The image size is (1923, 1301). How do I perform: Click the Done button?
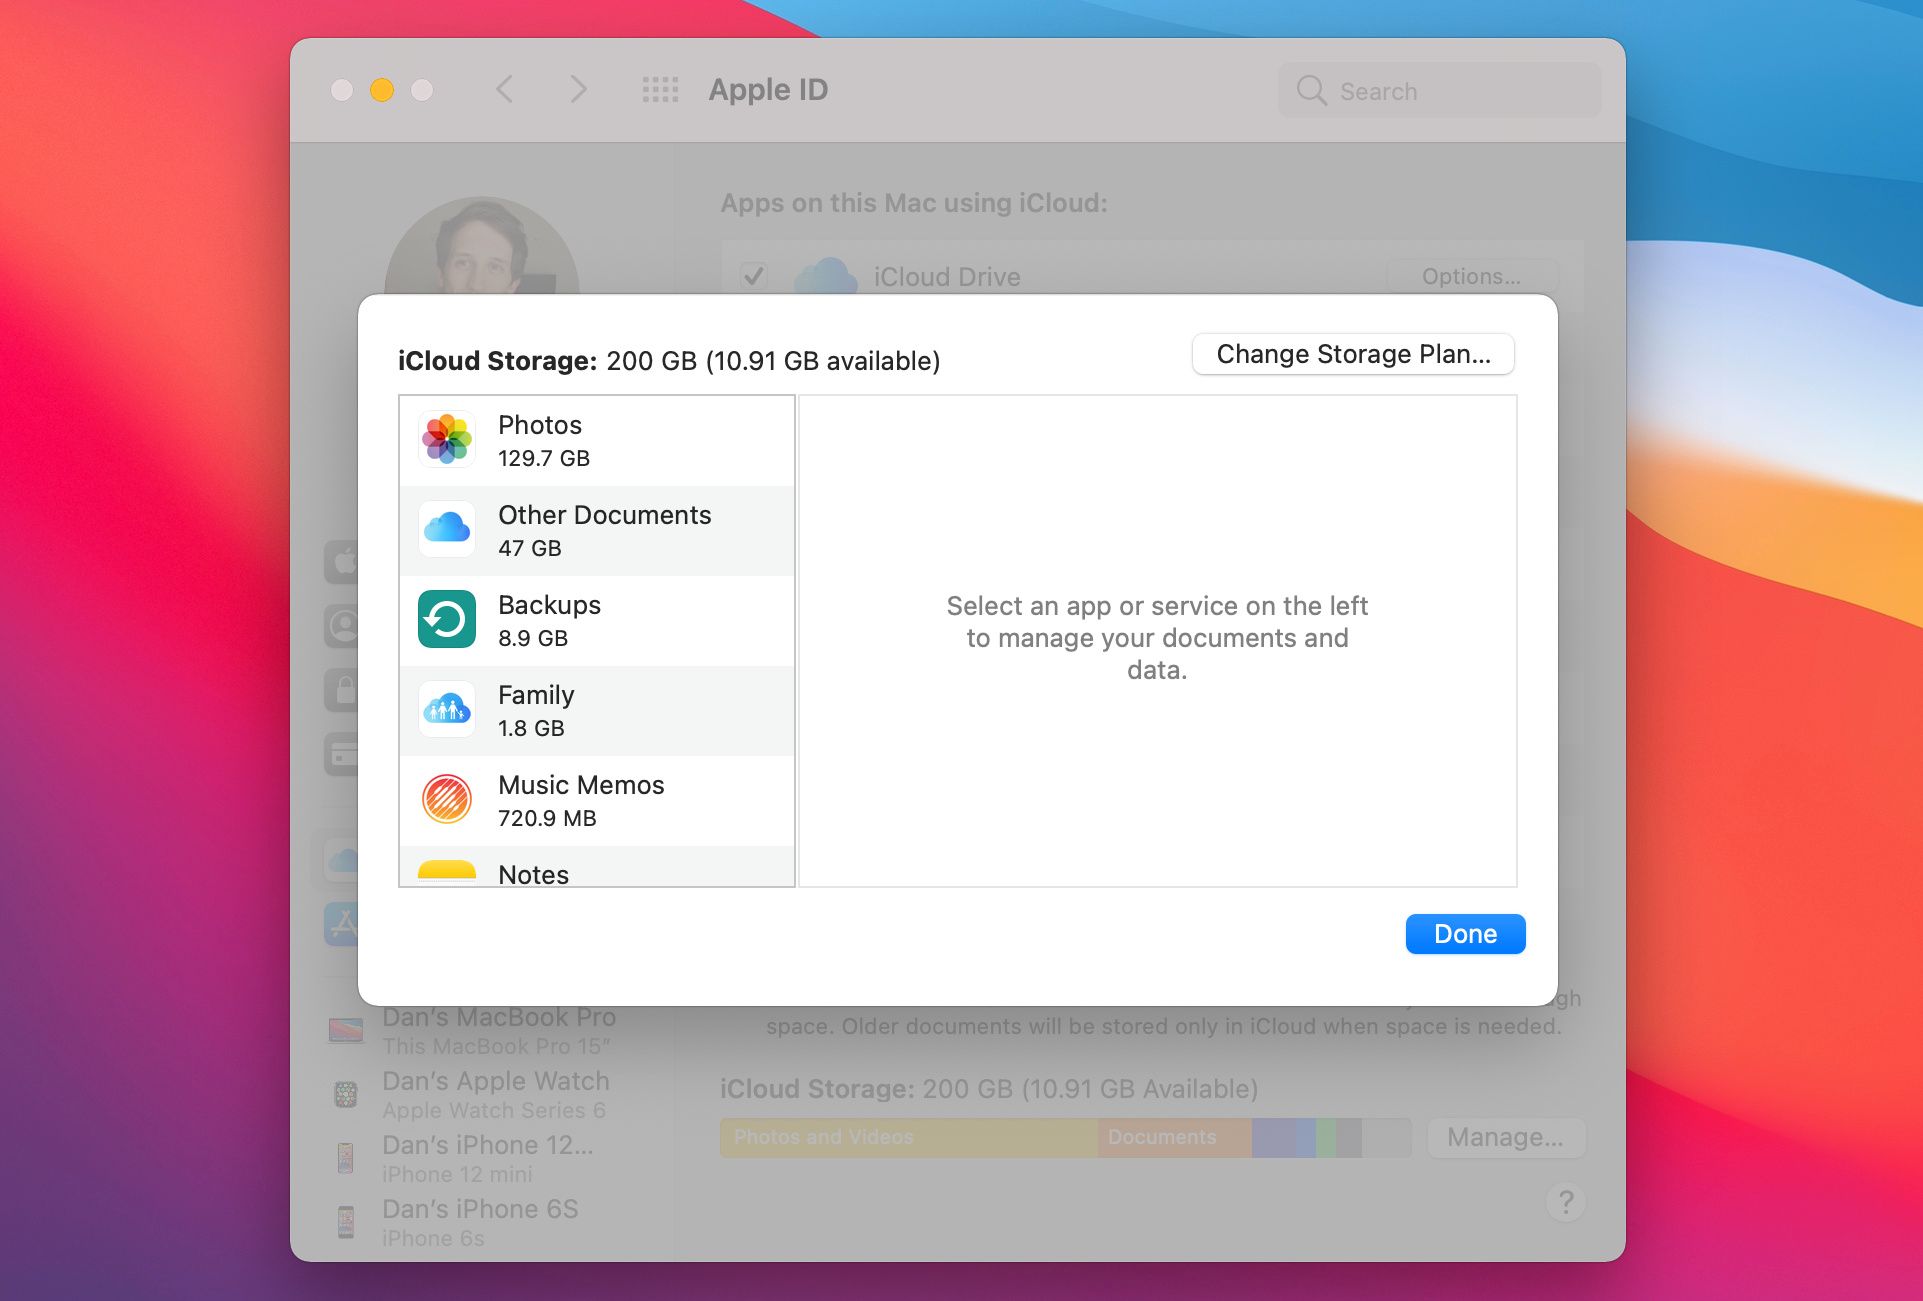pyautogui.click(x=1466, y=934)
